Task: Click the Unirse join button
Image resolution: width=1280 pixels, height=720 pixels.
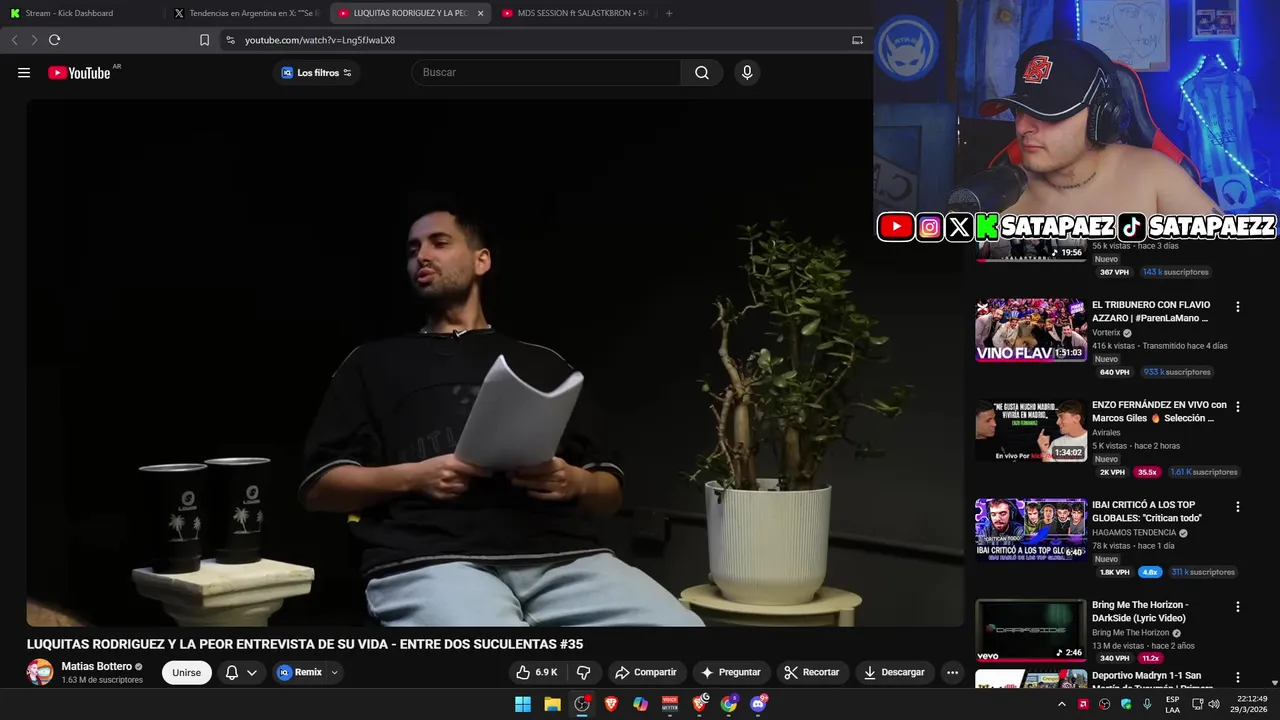Action: point(187,672)
